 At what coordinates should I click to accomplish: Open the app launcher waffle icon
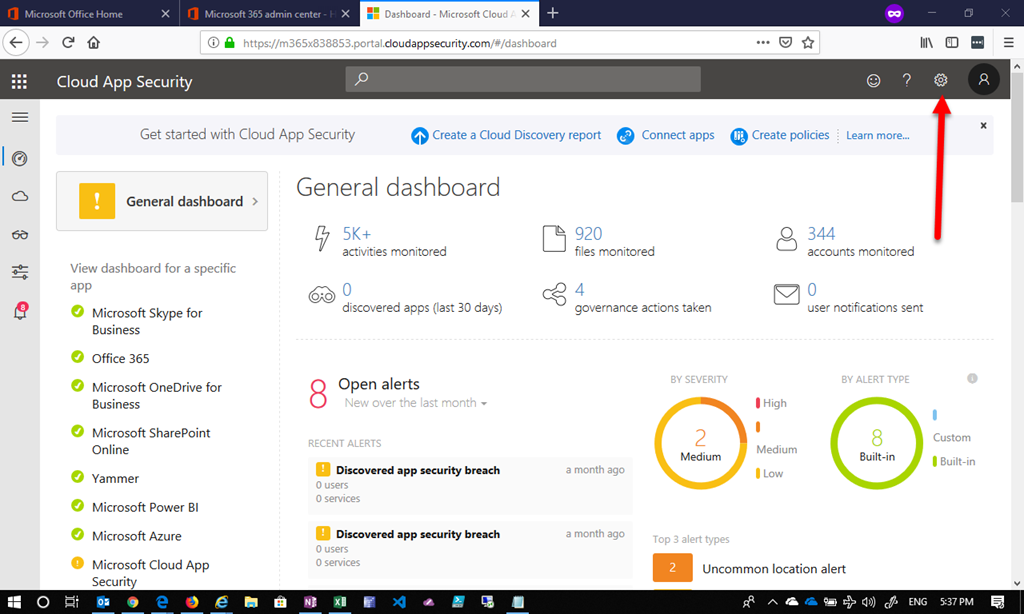[x=19, y=82]
